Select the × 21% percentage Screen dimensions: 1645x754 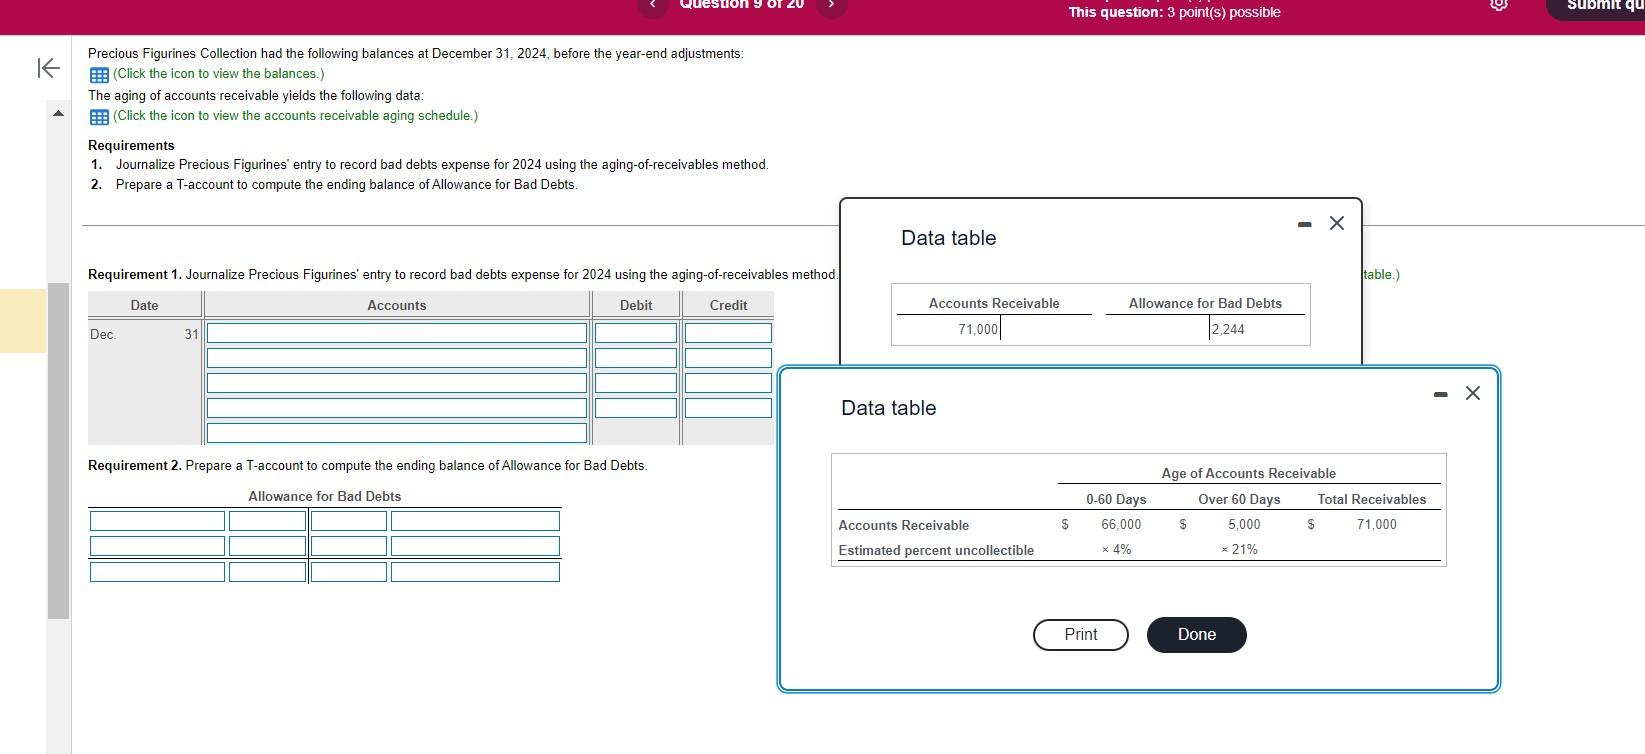(x=1240, y=549)
